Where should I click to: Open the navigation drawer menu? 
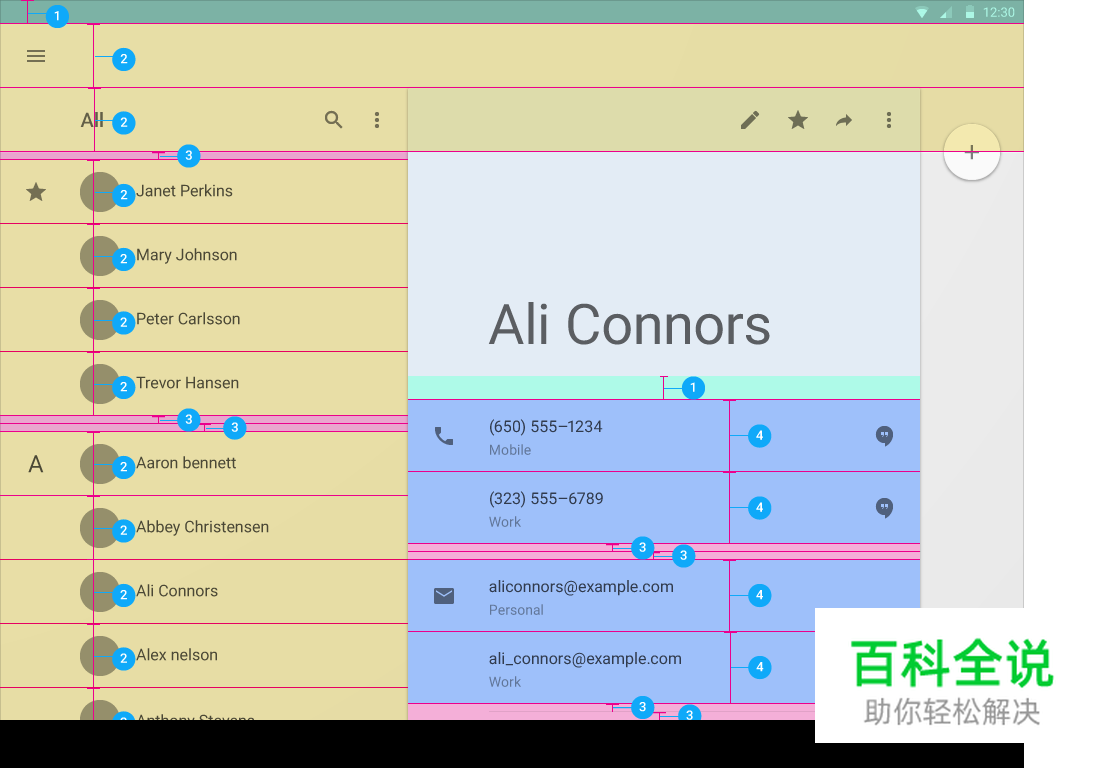click(x=36, y=56)
